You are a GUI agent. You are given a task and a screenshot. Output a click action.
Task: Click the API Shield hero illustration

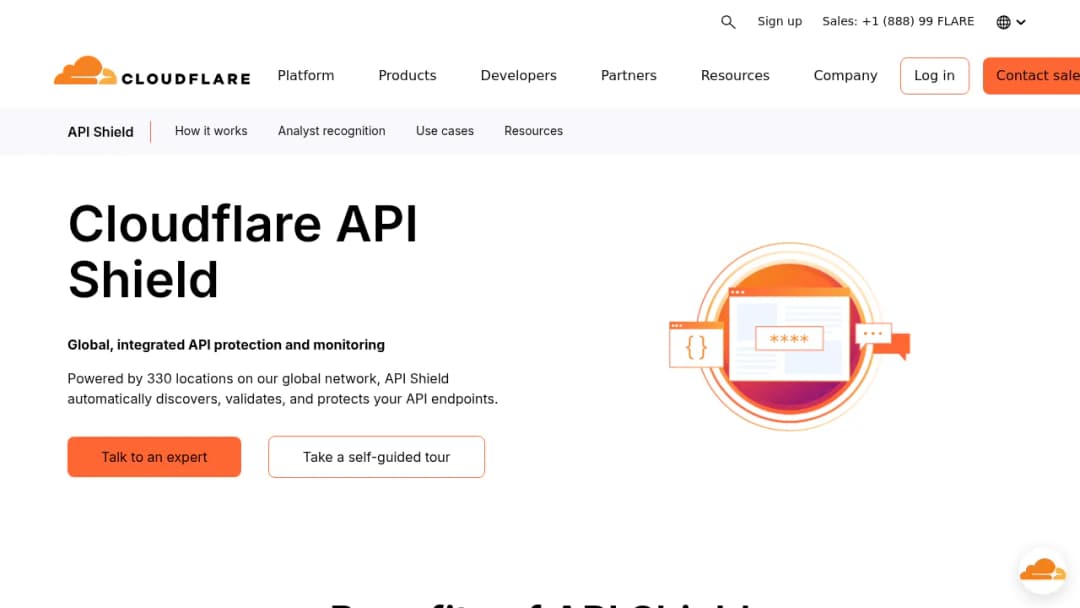point(789,337)
